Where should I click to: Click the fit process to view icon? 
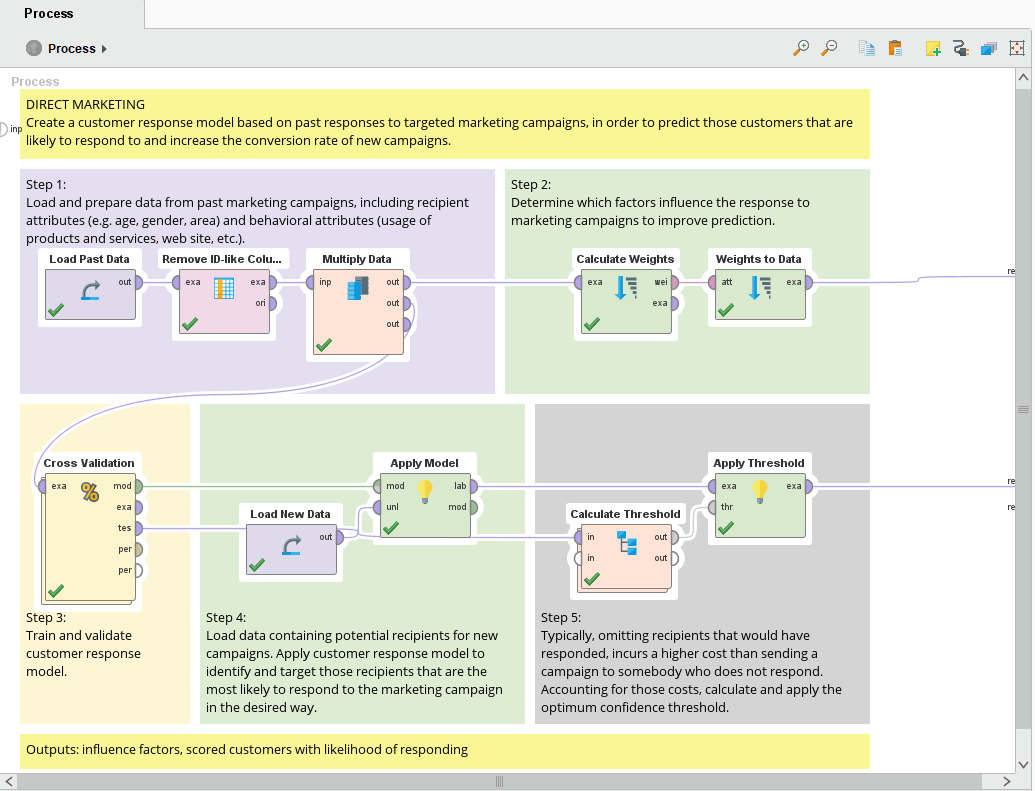[1018, 48]
